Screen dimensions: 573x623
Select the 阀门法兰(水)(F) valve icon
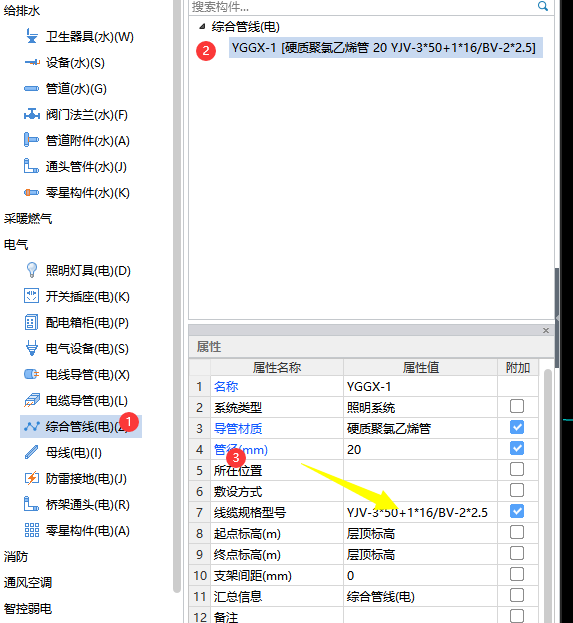(x=32, y=114)
